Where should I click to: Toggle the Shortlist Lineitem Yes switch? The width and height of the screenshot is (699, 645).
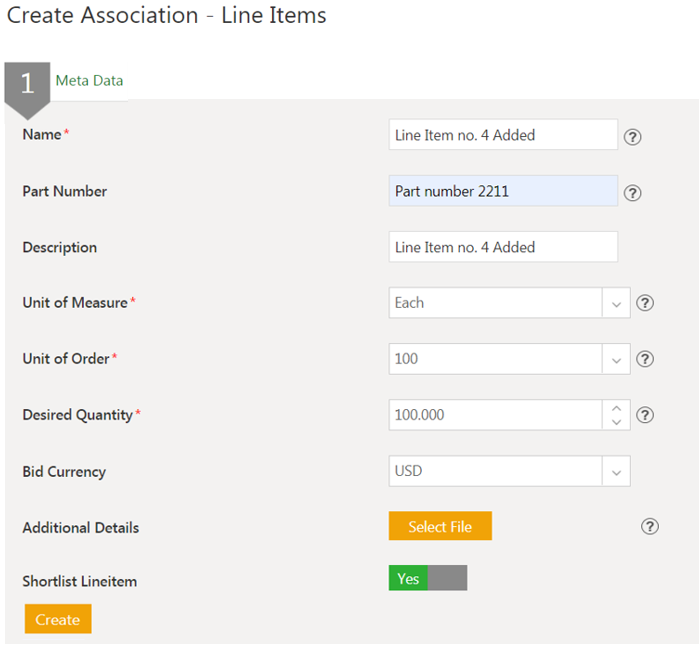pos(427,578)
